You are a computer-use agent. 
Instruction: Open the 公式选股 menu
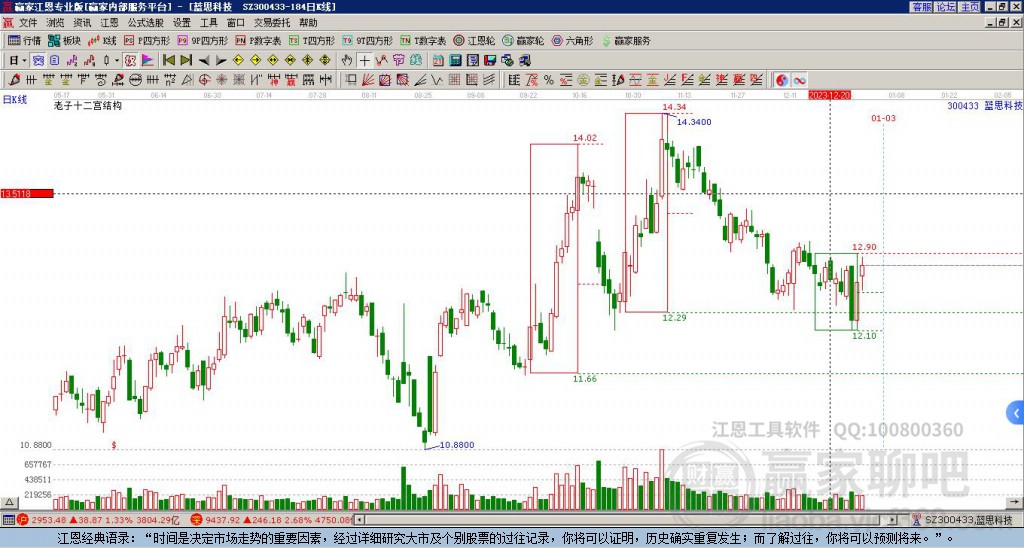tap(146, 23)
